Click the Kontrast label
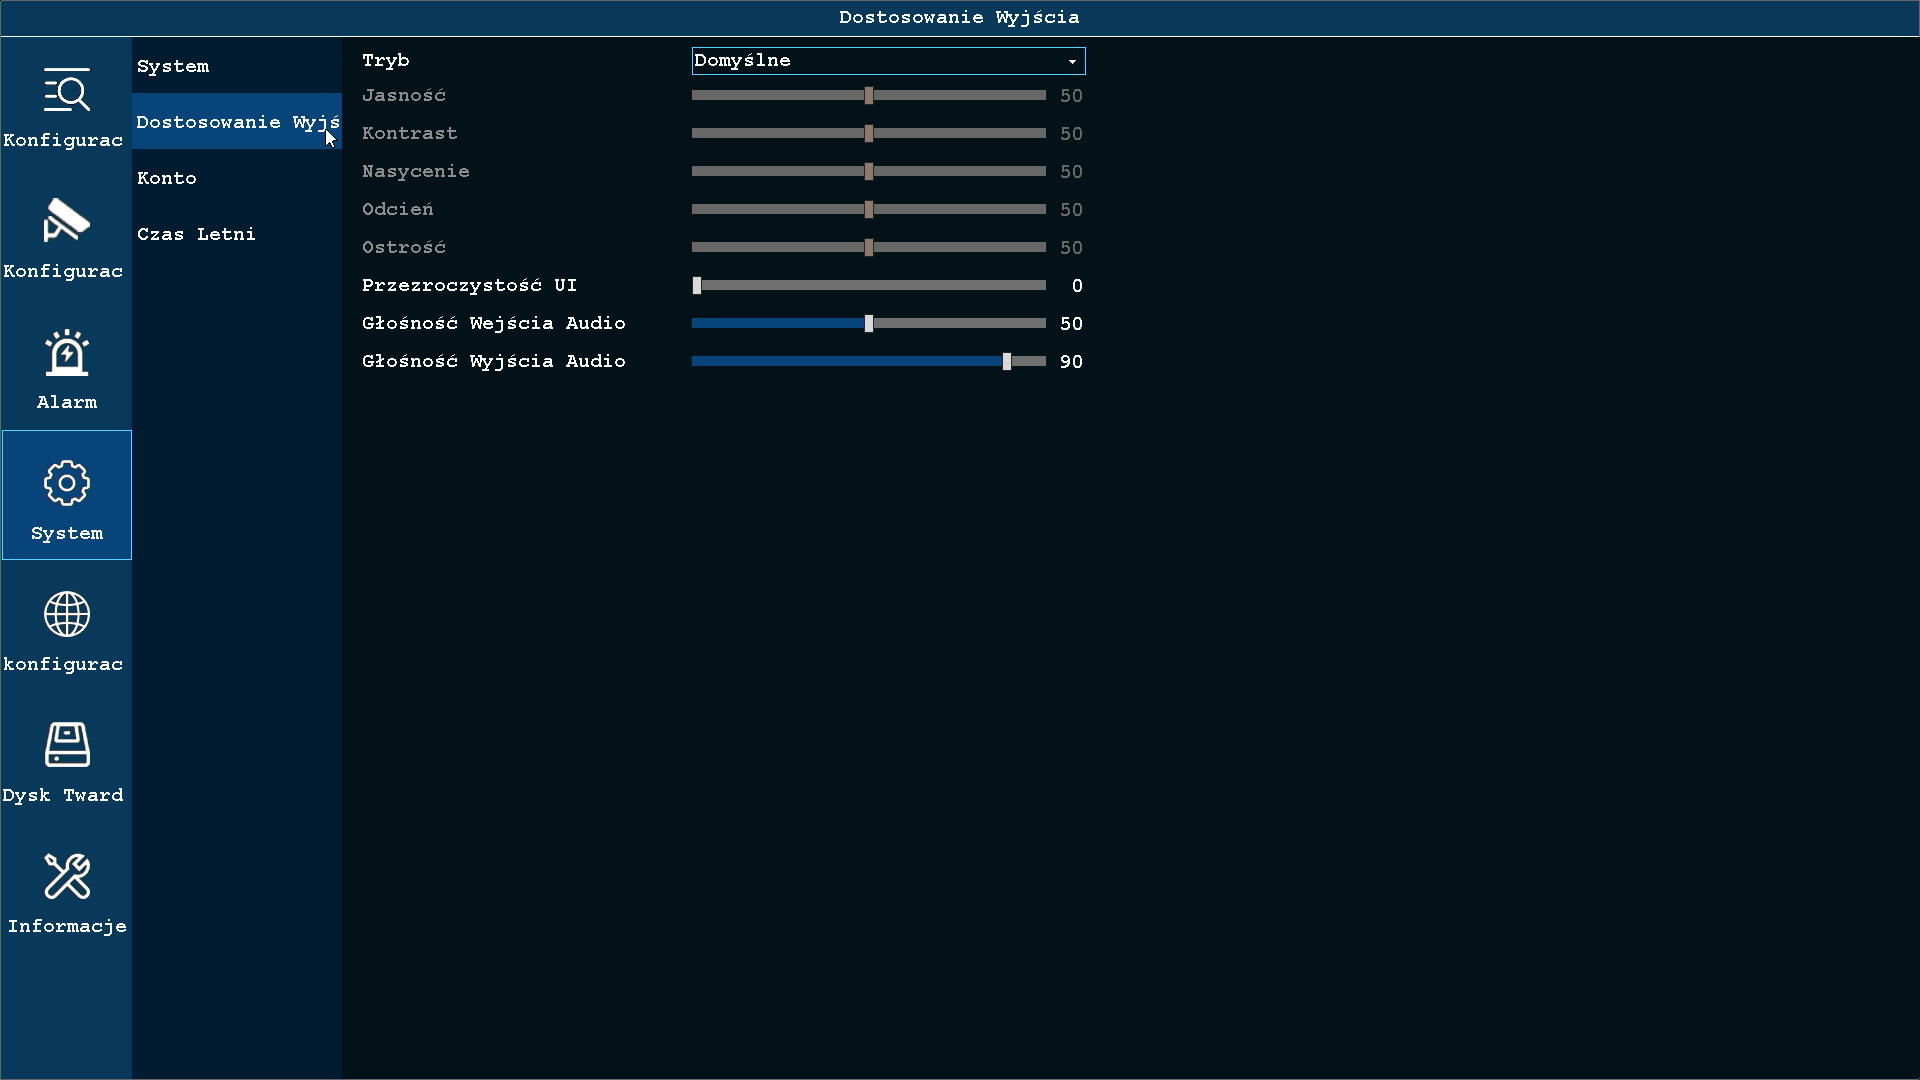This screenshot has height=1080, width=1920. pos(410,134)
